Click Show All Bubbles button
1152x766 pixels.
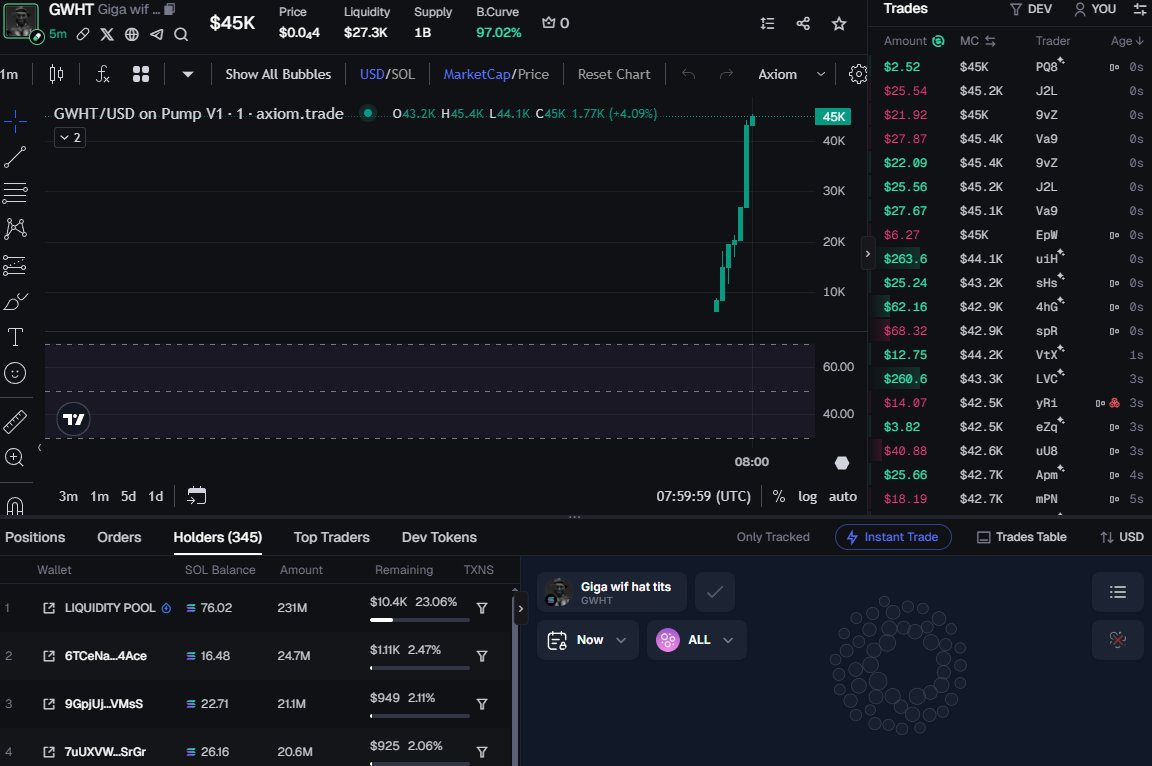point(278,74)
